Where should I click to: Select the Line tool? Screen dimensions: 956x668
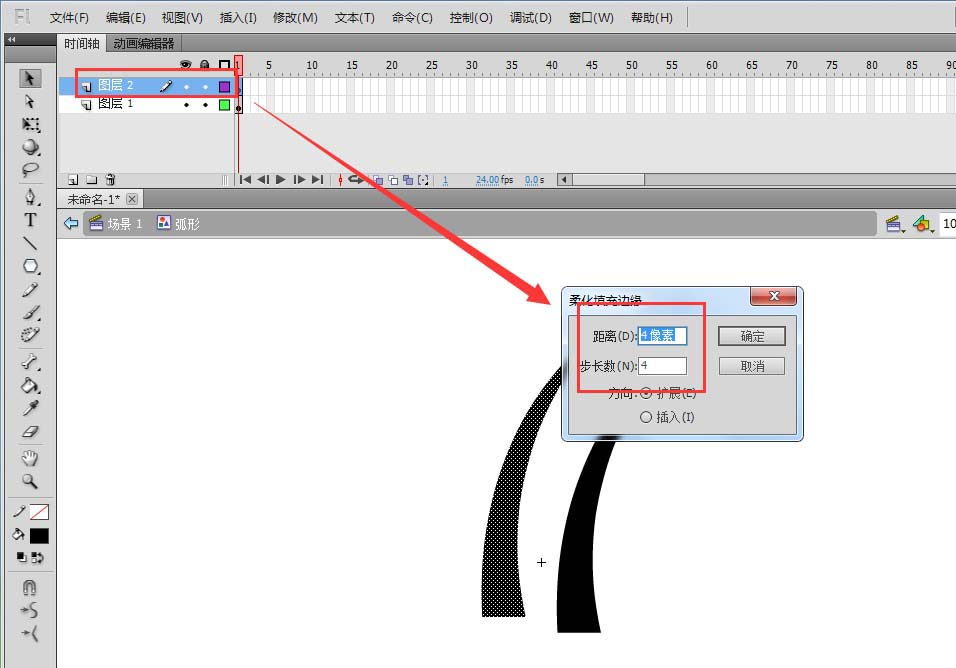(30, 243)
